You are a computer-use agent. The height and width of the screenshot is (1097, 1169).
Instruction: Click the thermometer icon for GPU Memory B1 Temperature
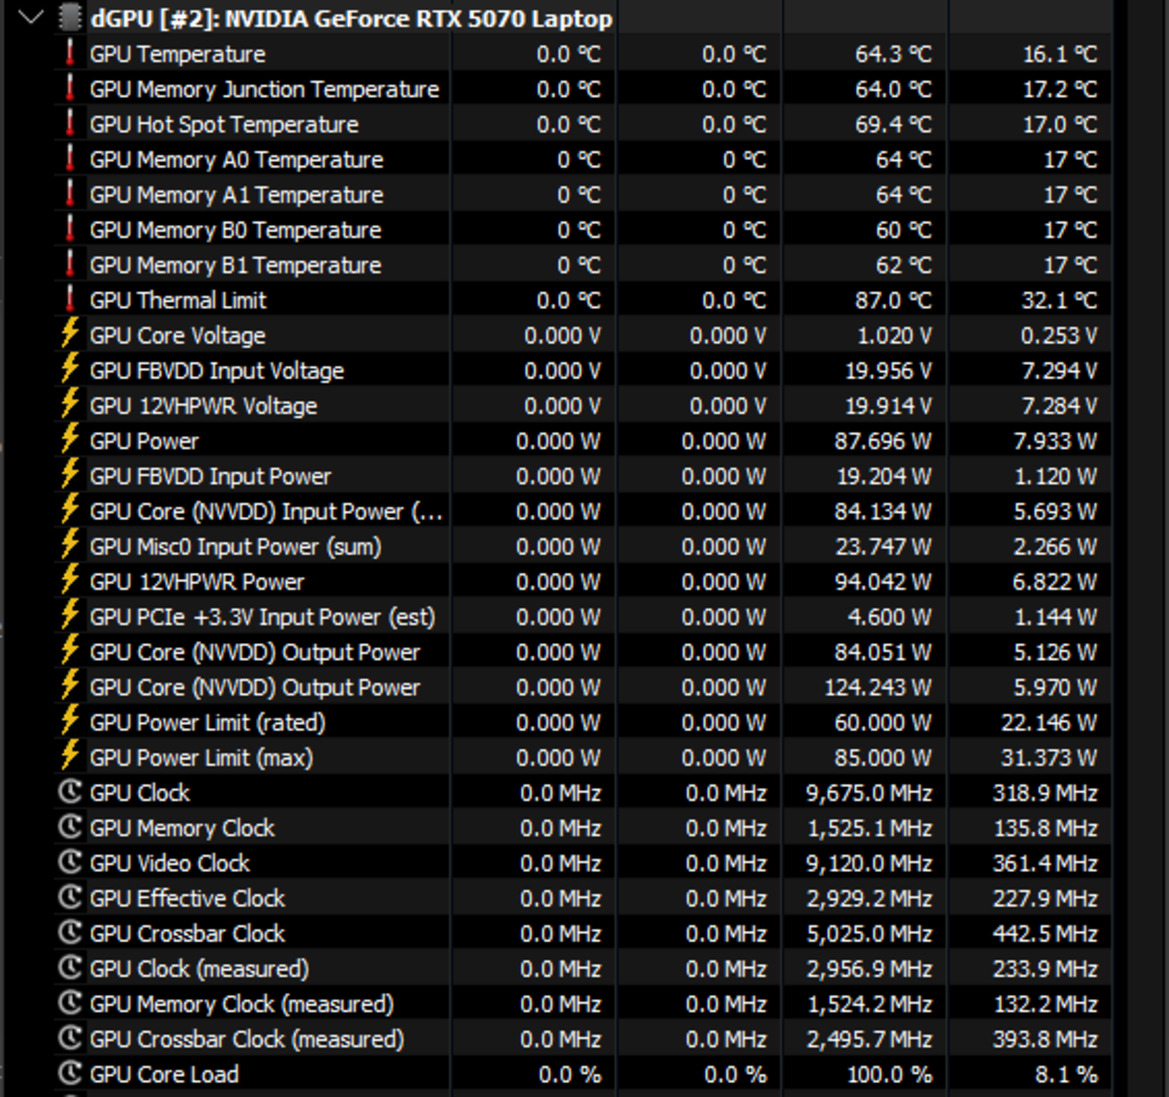(69, 264)
